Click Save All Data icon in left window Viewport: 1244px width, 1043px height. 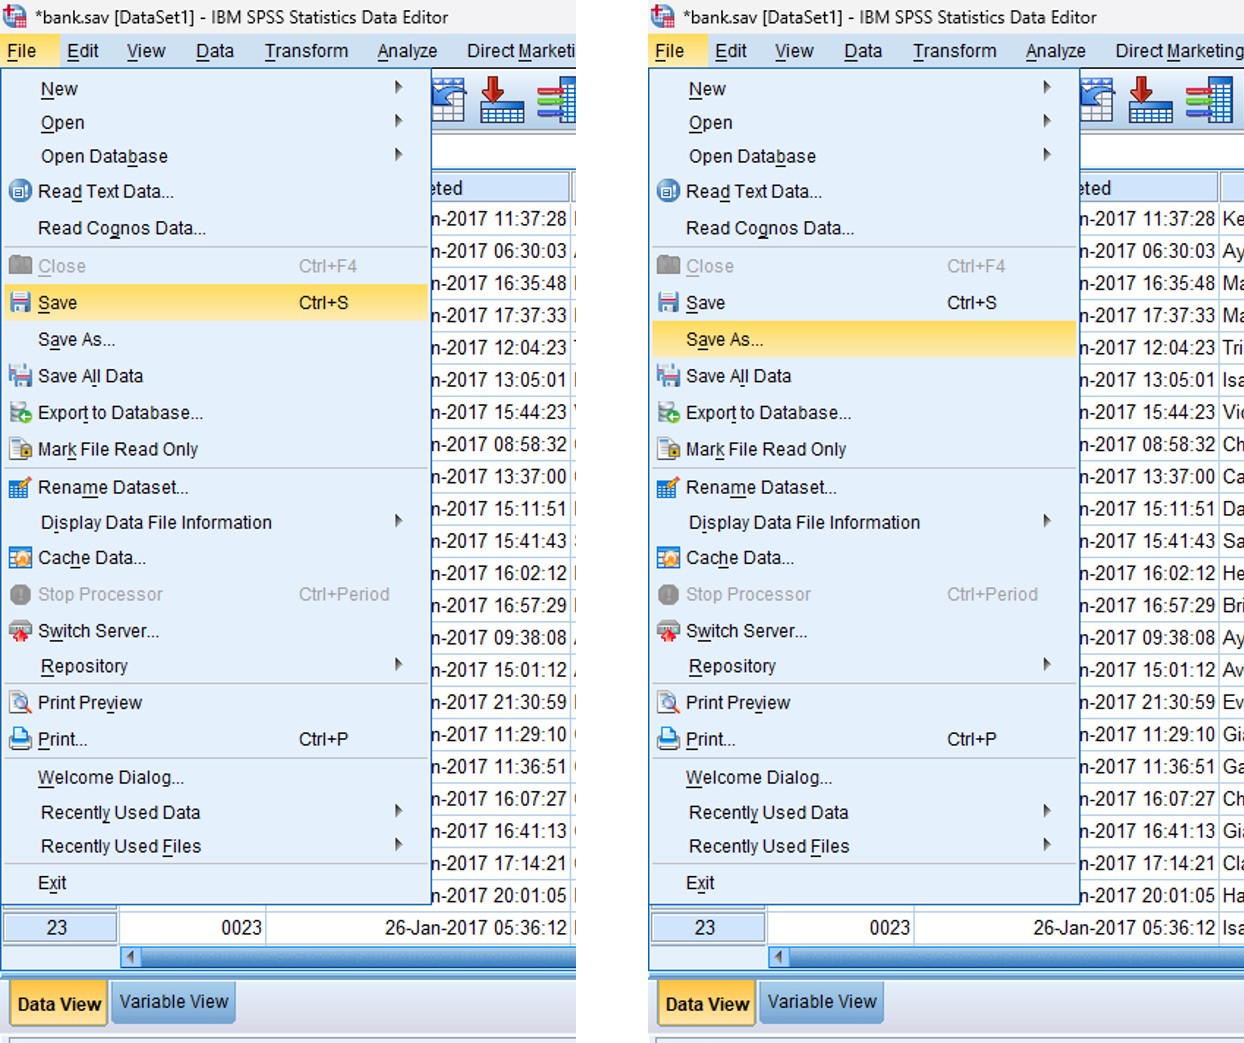(20, 376)
